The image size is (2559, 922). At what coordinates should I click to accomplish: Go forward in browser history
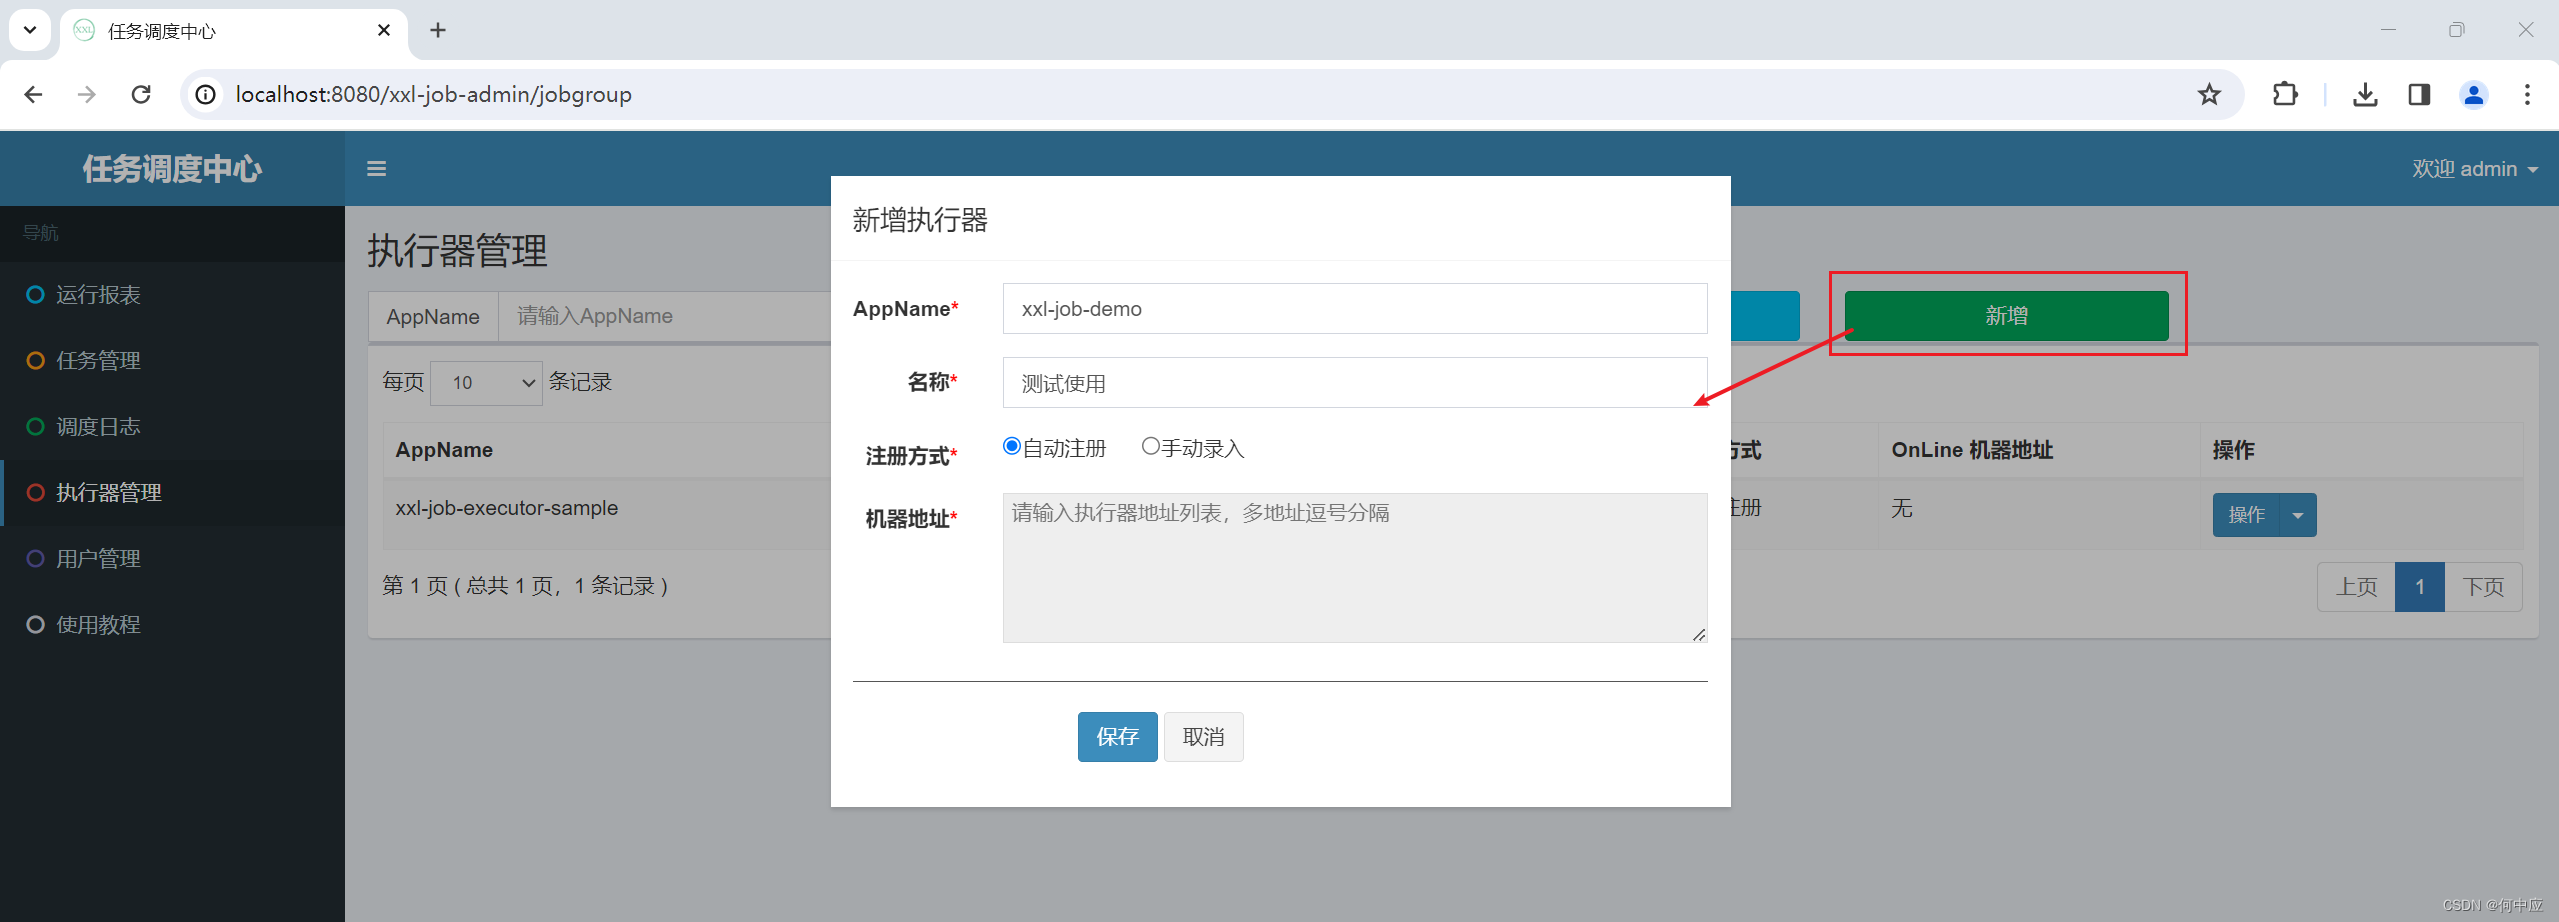pos(87,94)
